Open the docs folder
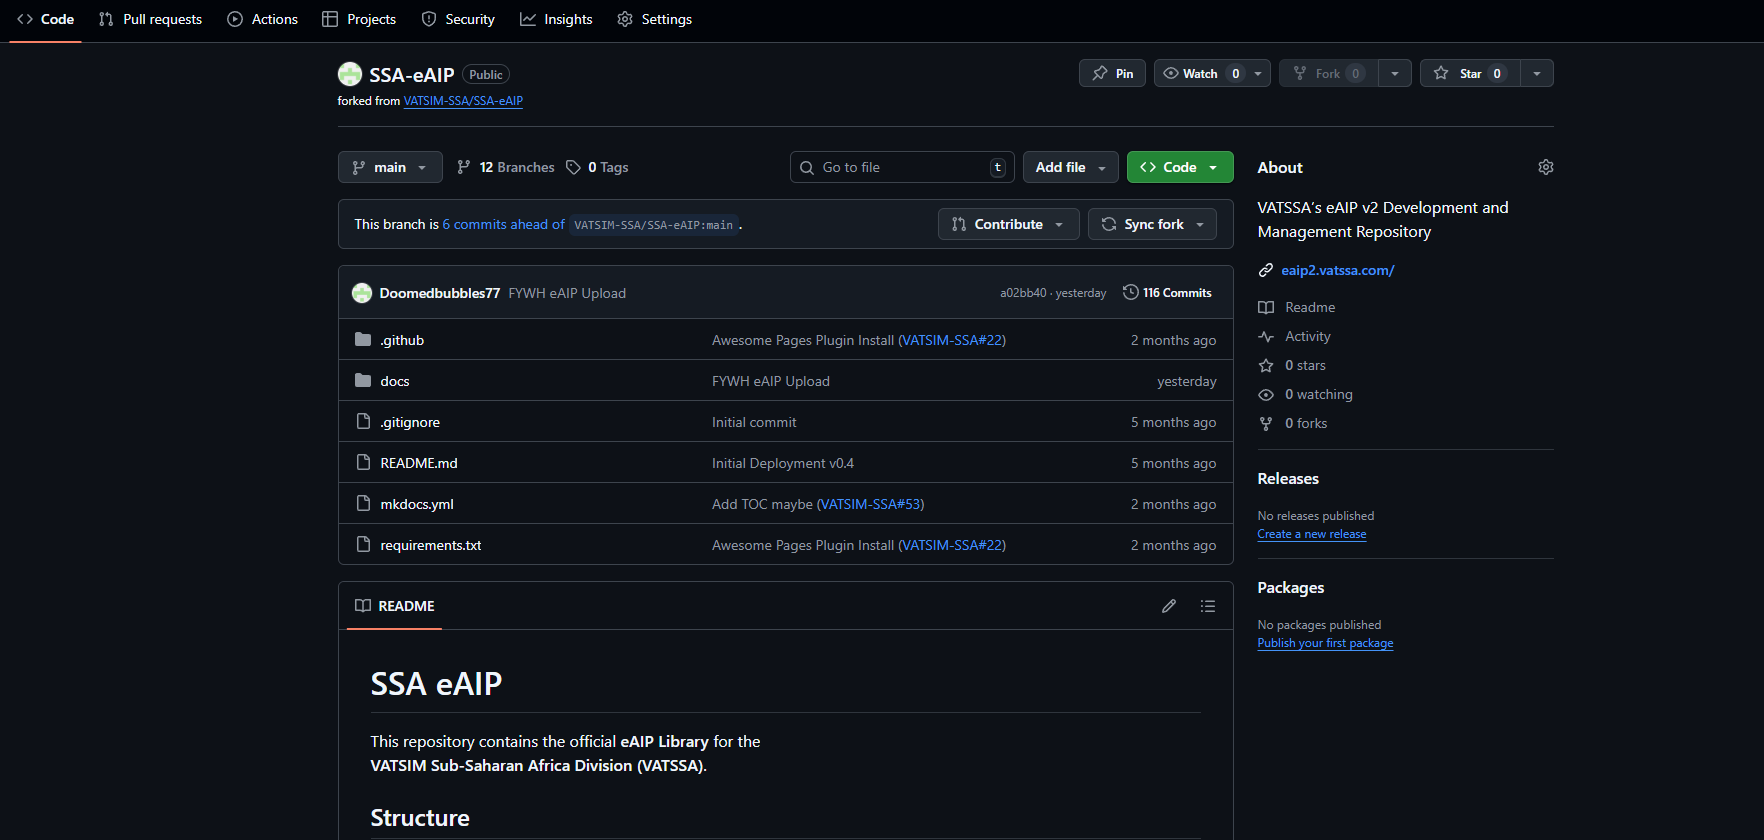 click(394, 381)
